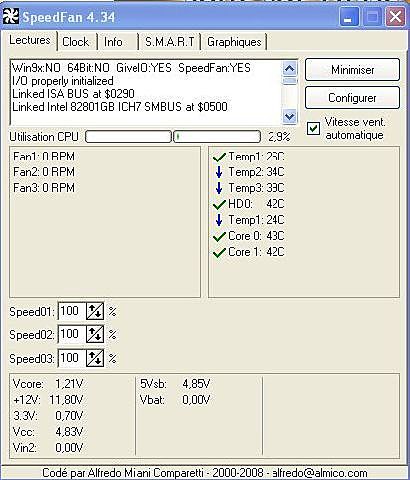Click the Speed01 percentage field
Screen dimensions: 410x480
(72, 311)
